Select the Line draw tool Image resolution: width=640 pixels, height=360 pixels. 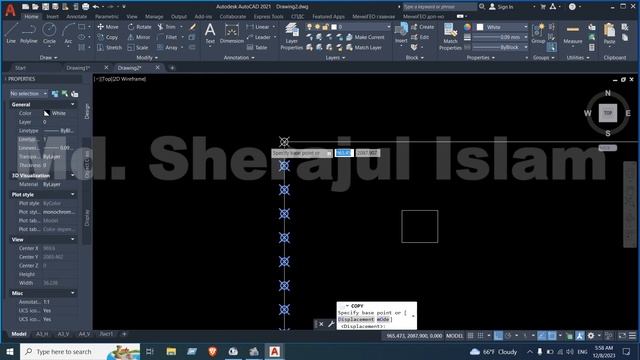click(11, 33)
